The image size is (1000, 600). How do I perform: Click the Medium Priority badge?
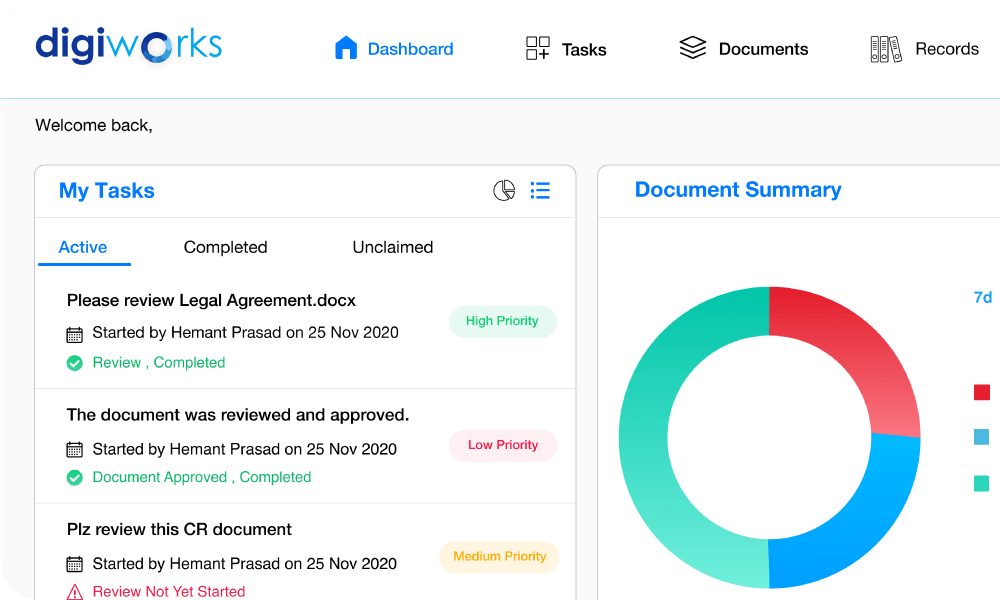point(499,557)
